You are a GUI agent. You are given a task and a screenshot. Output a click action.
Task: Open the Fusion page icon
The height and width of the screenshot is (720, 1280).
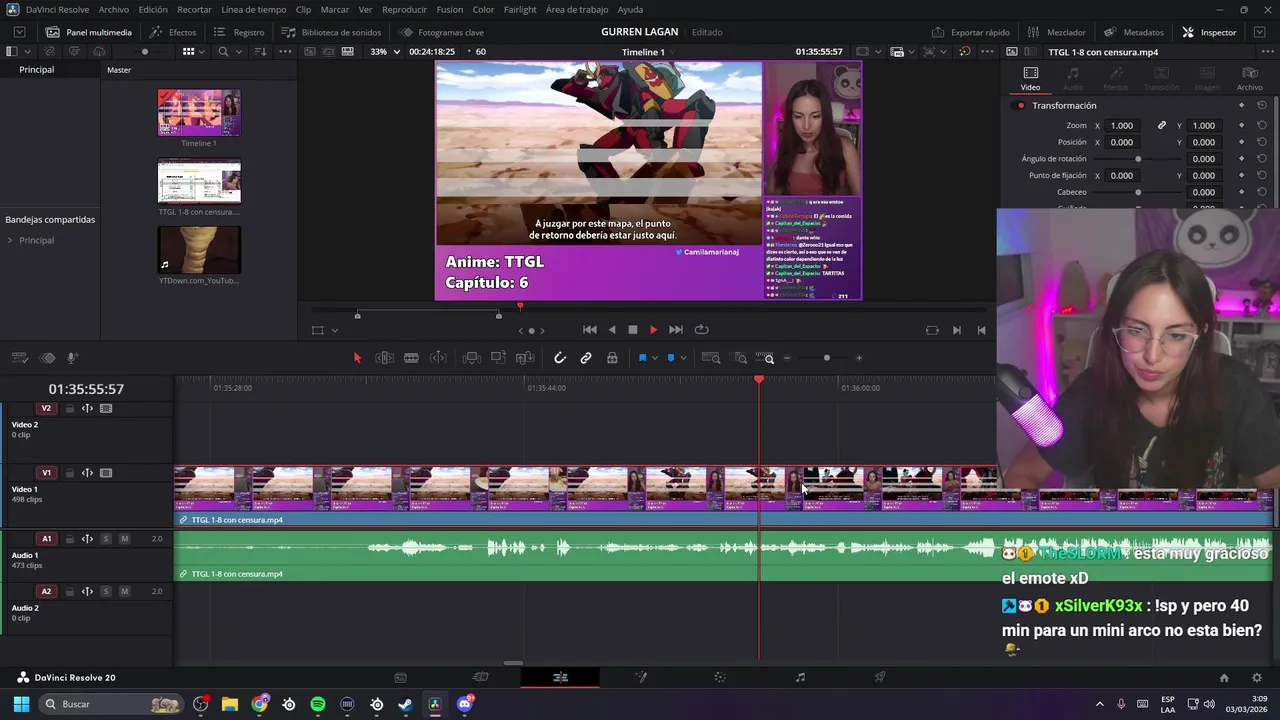pyautogui.click(x=641, y=677)
